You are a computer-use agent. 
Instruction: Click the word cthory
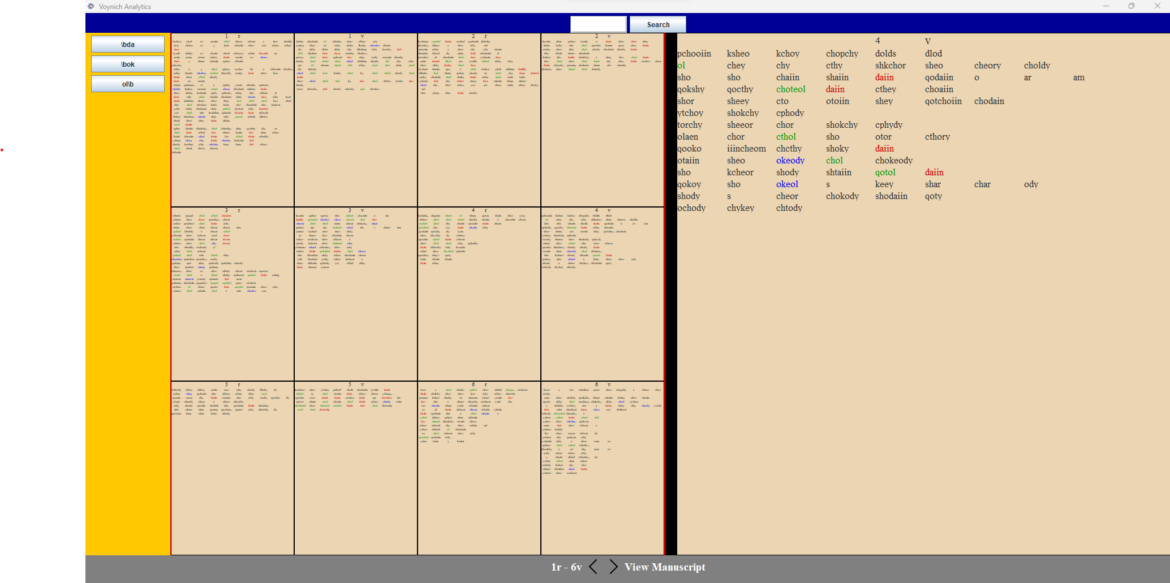[x=938, y=137]
